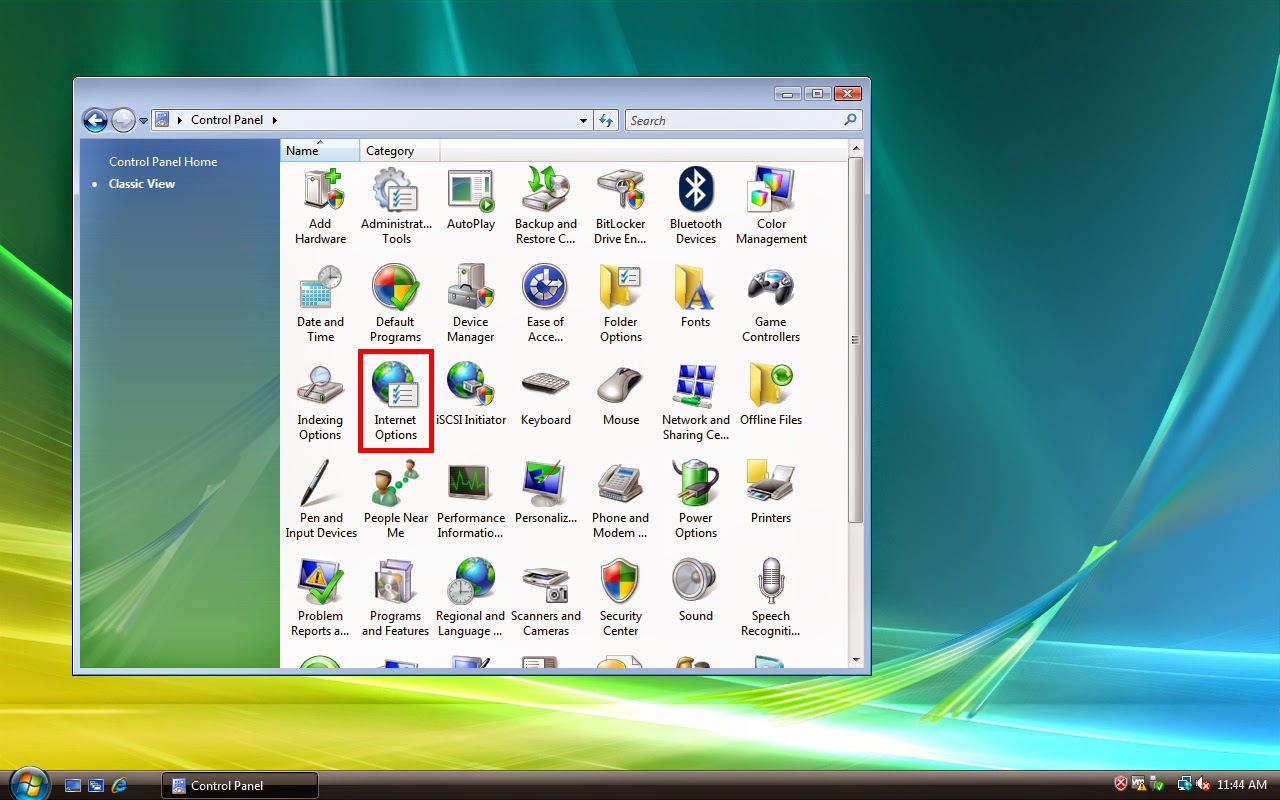Viewport: 1280px width, 800px height.
Task: Open the Printers folder
Action: tap(771, 494)
